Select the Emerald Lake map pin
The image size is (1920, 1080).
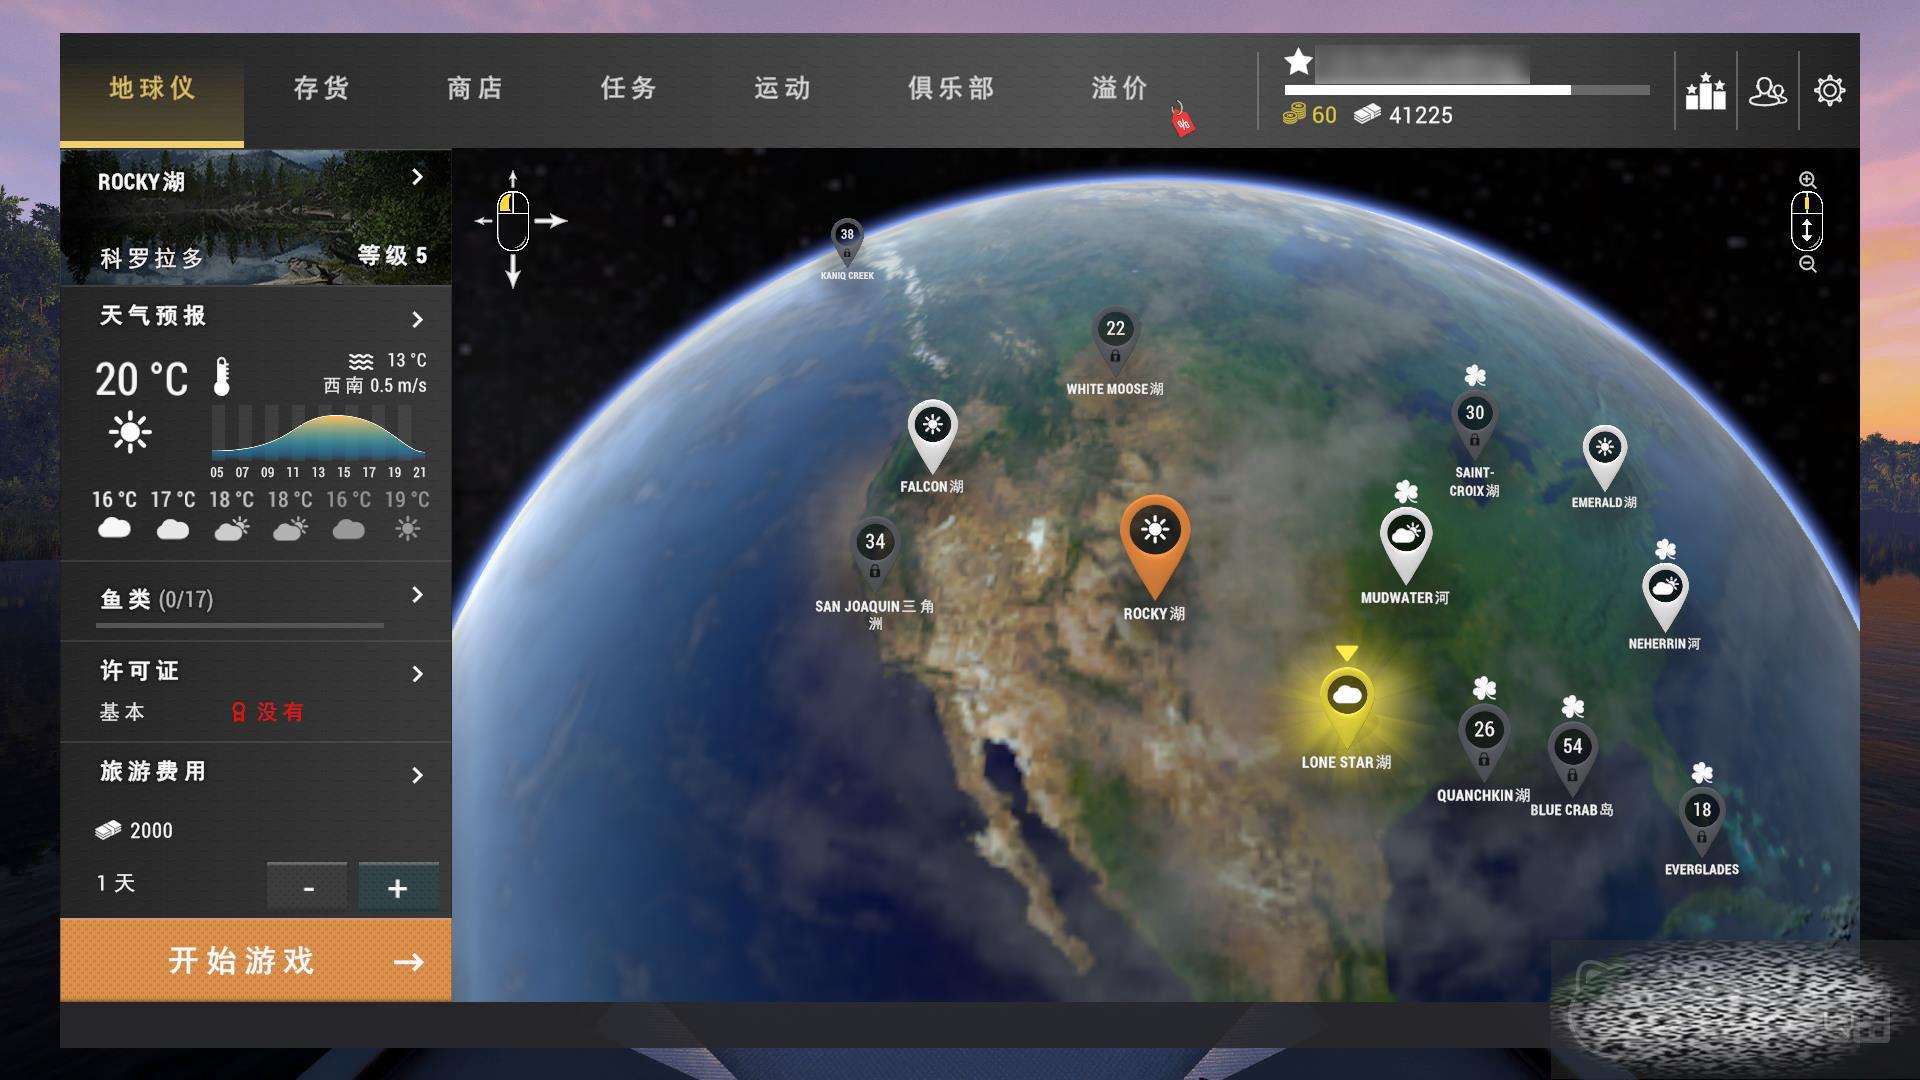pos(1604,458)
